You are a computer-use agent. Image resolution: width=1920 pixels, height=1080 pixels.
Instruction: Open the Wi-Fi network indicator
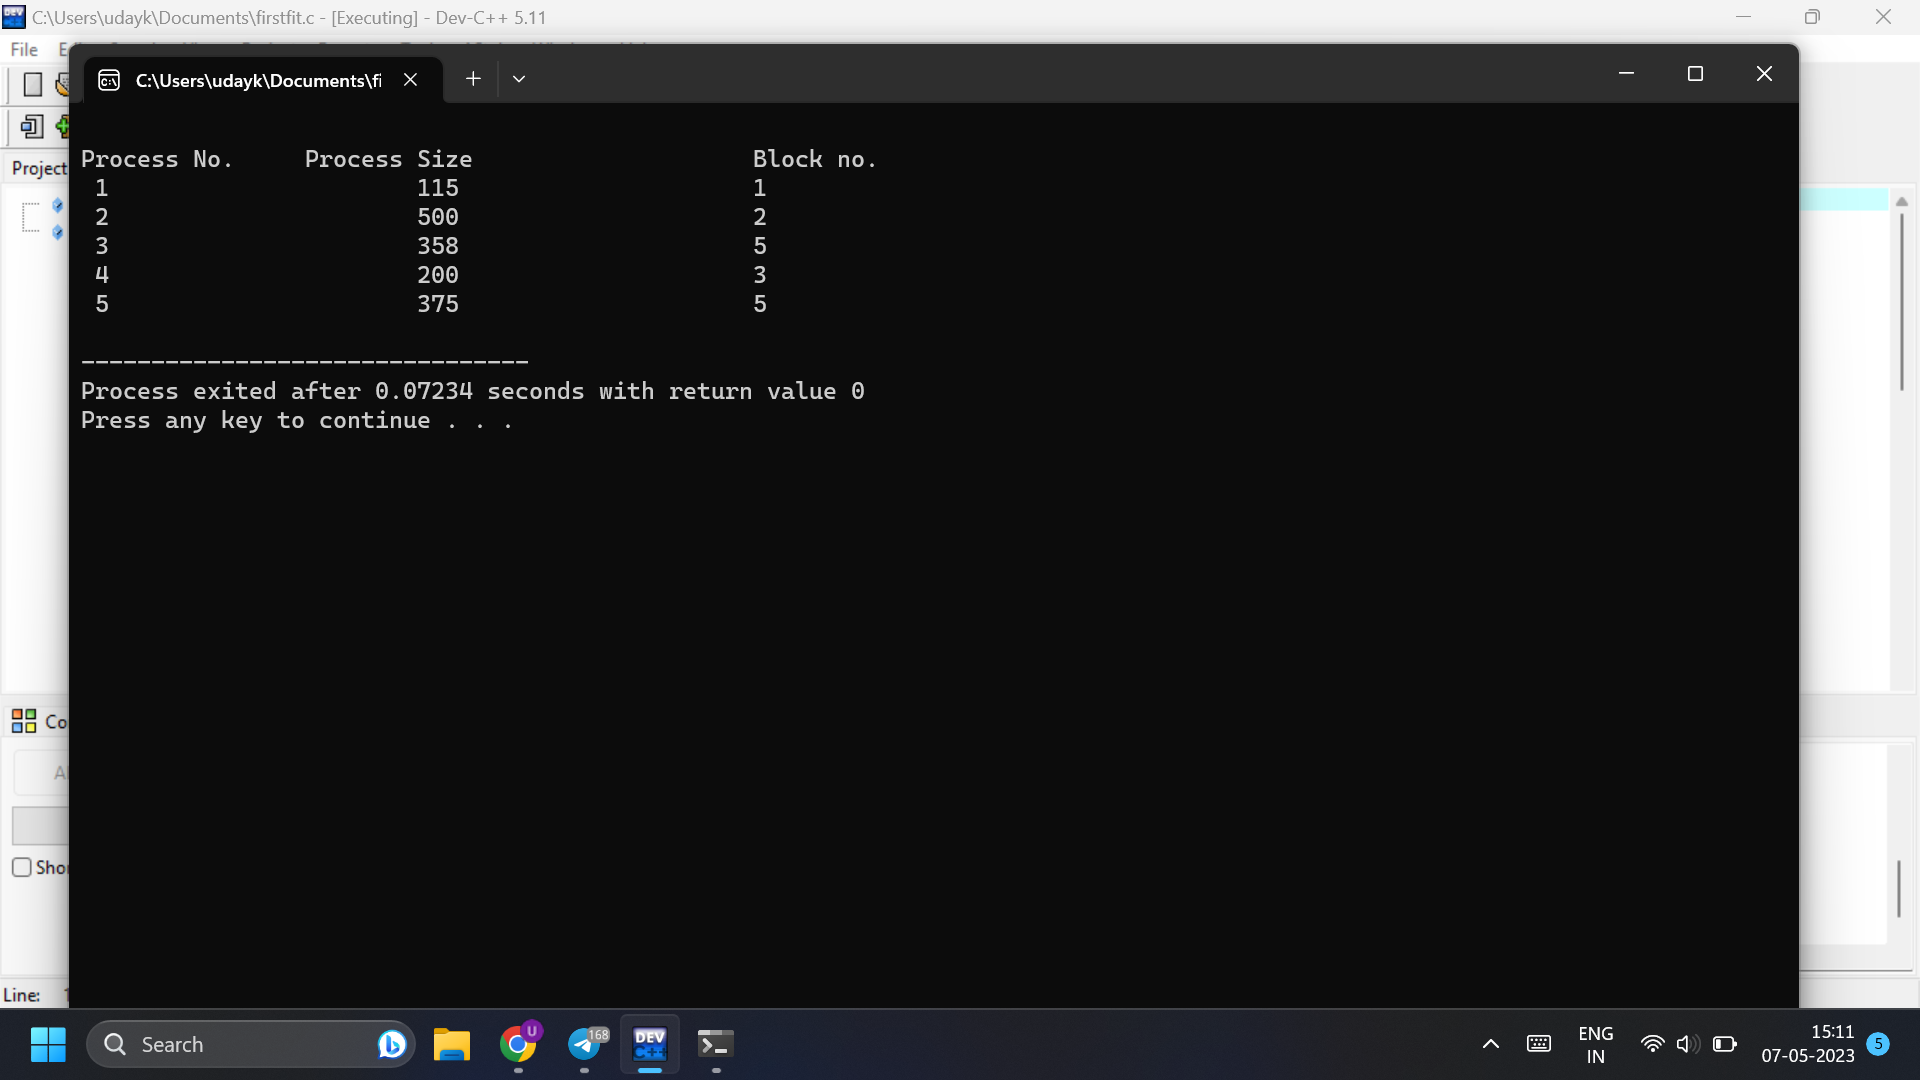1651,1043
